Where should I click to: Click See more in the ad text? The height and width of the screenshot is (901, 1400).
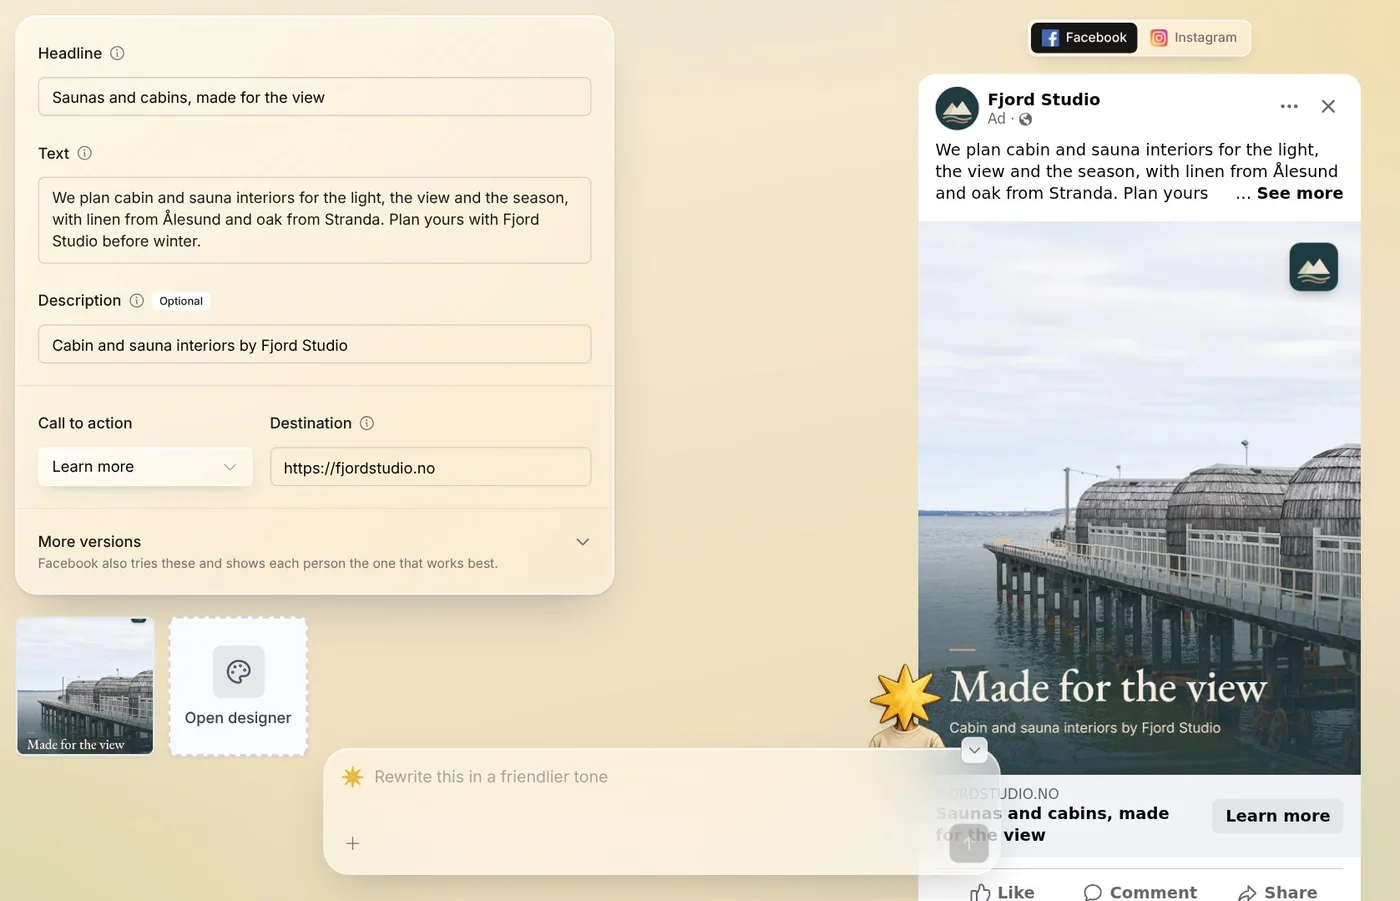click(x=1300, y=193)
